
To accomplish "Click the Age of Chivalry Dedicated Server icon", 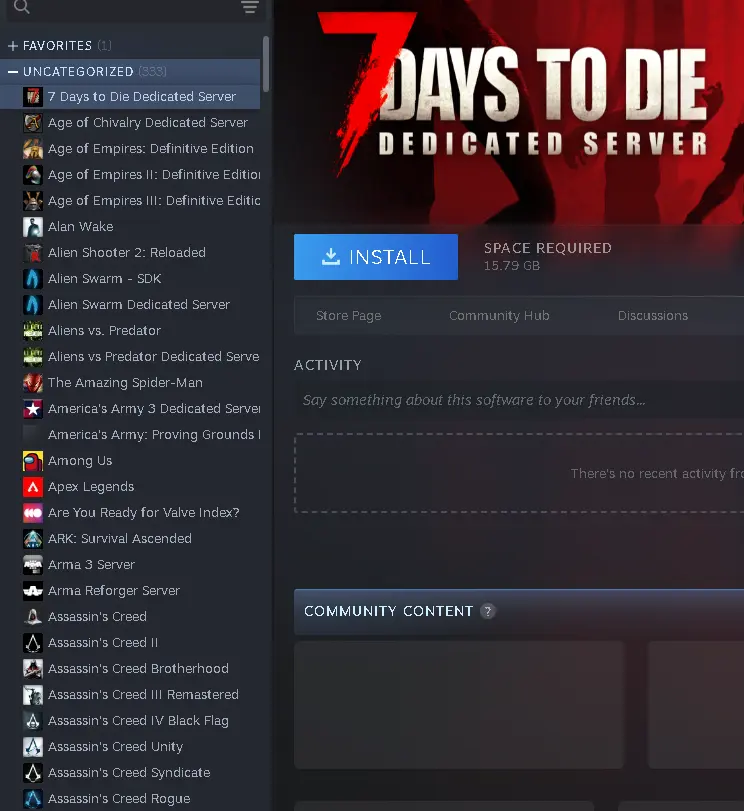I will click(33, 123).
